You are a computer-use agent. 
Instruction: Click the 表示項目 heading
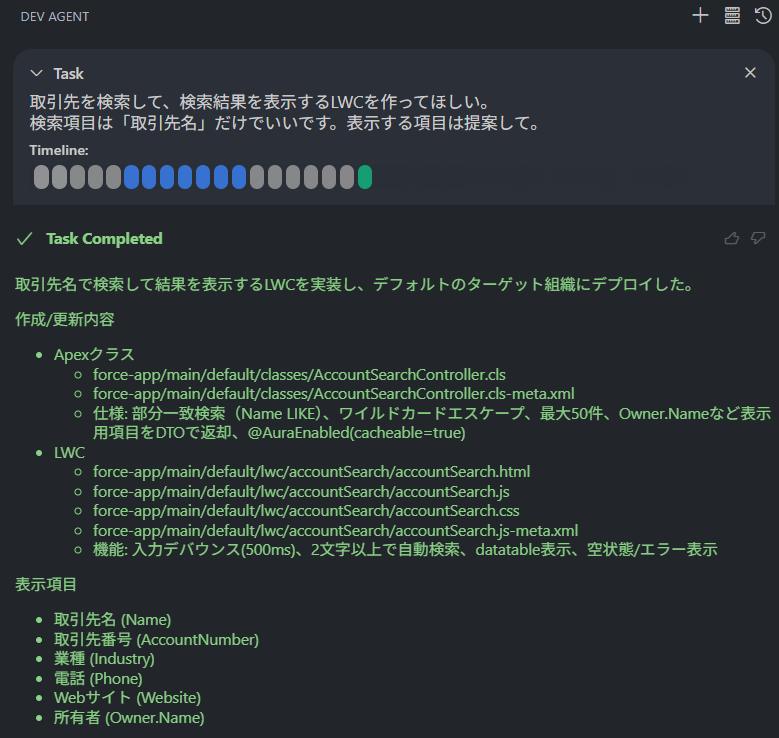[x=46, y=584]
